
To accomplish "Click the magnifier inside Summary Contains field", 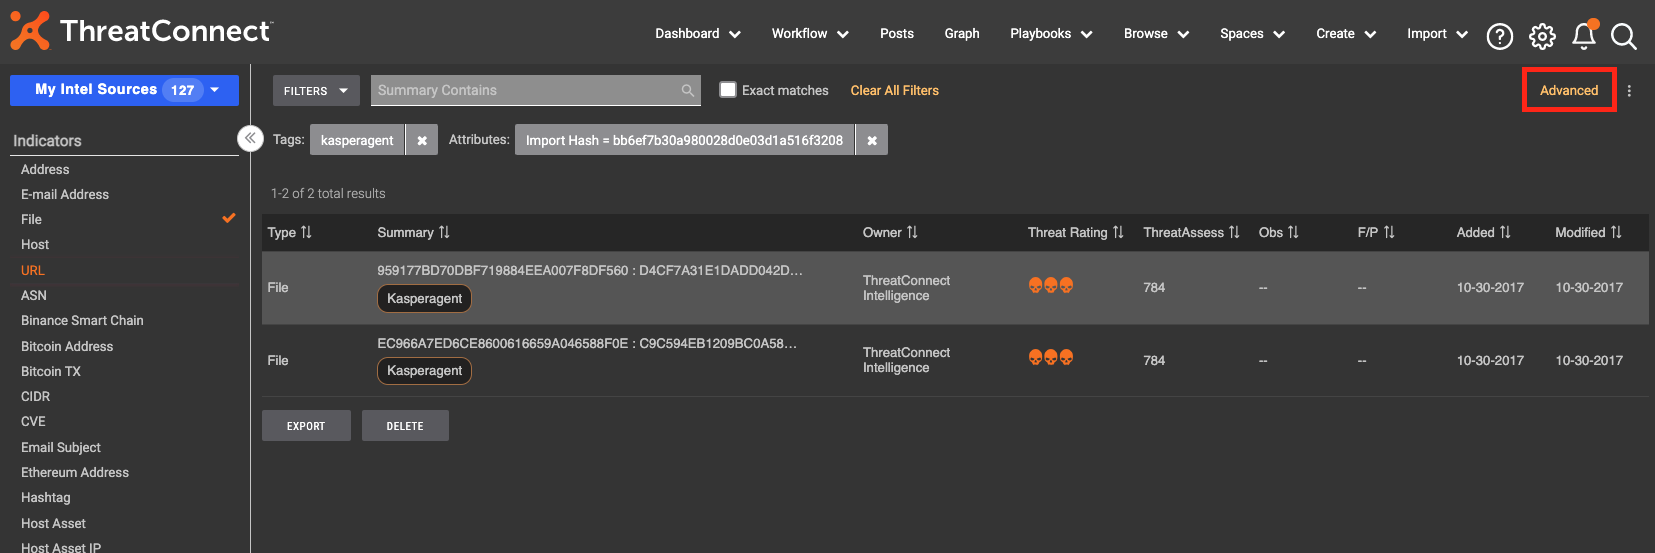I will [688, 90].
